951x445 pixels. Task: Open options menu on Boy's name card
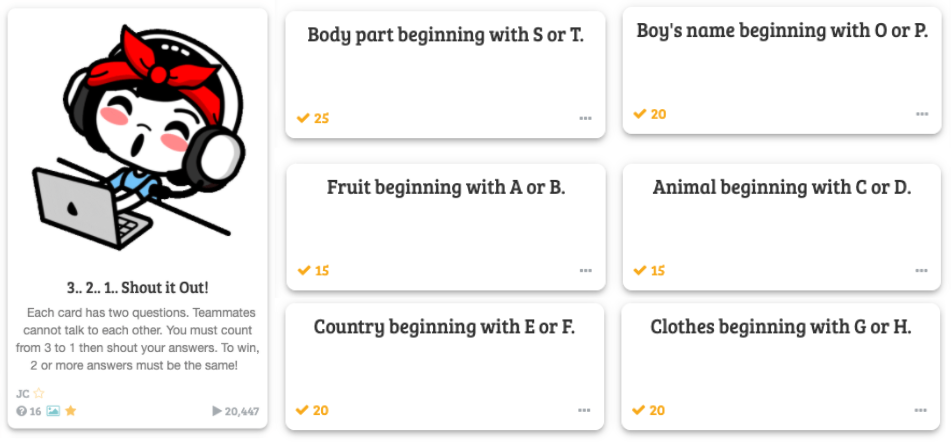[x=922, y=114]
